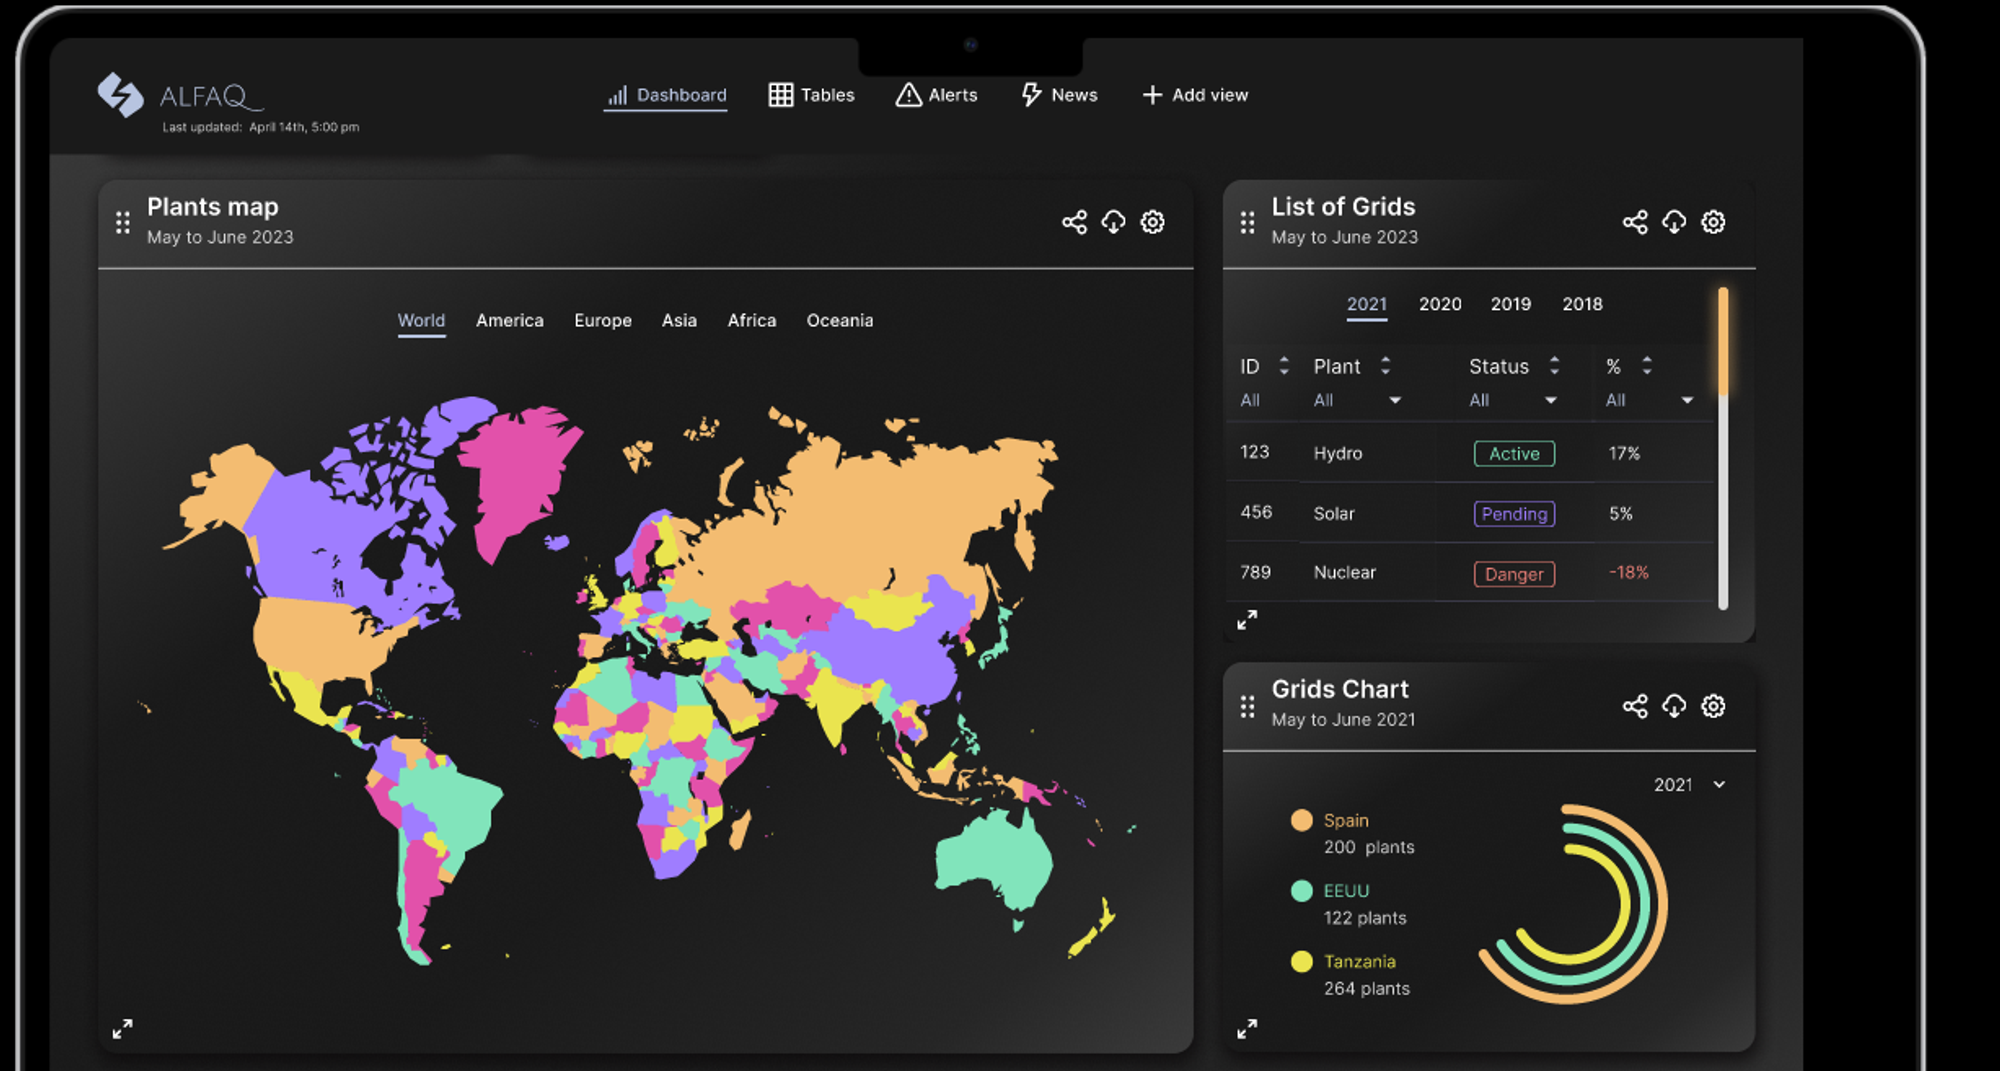Click the Tanzania legend label
This screenshot has height=1071, width=2000.
point(1360,961)
